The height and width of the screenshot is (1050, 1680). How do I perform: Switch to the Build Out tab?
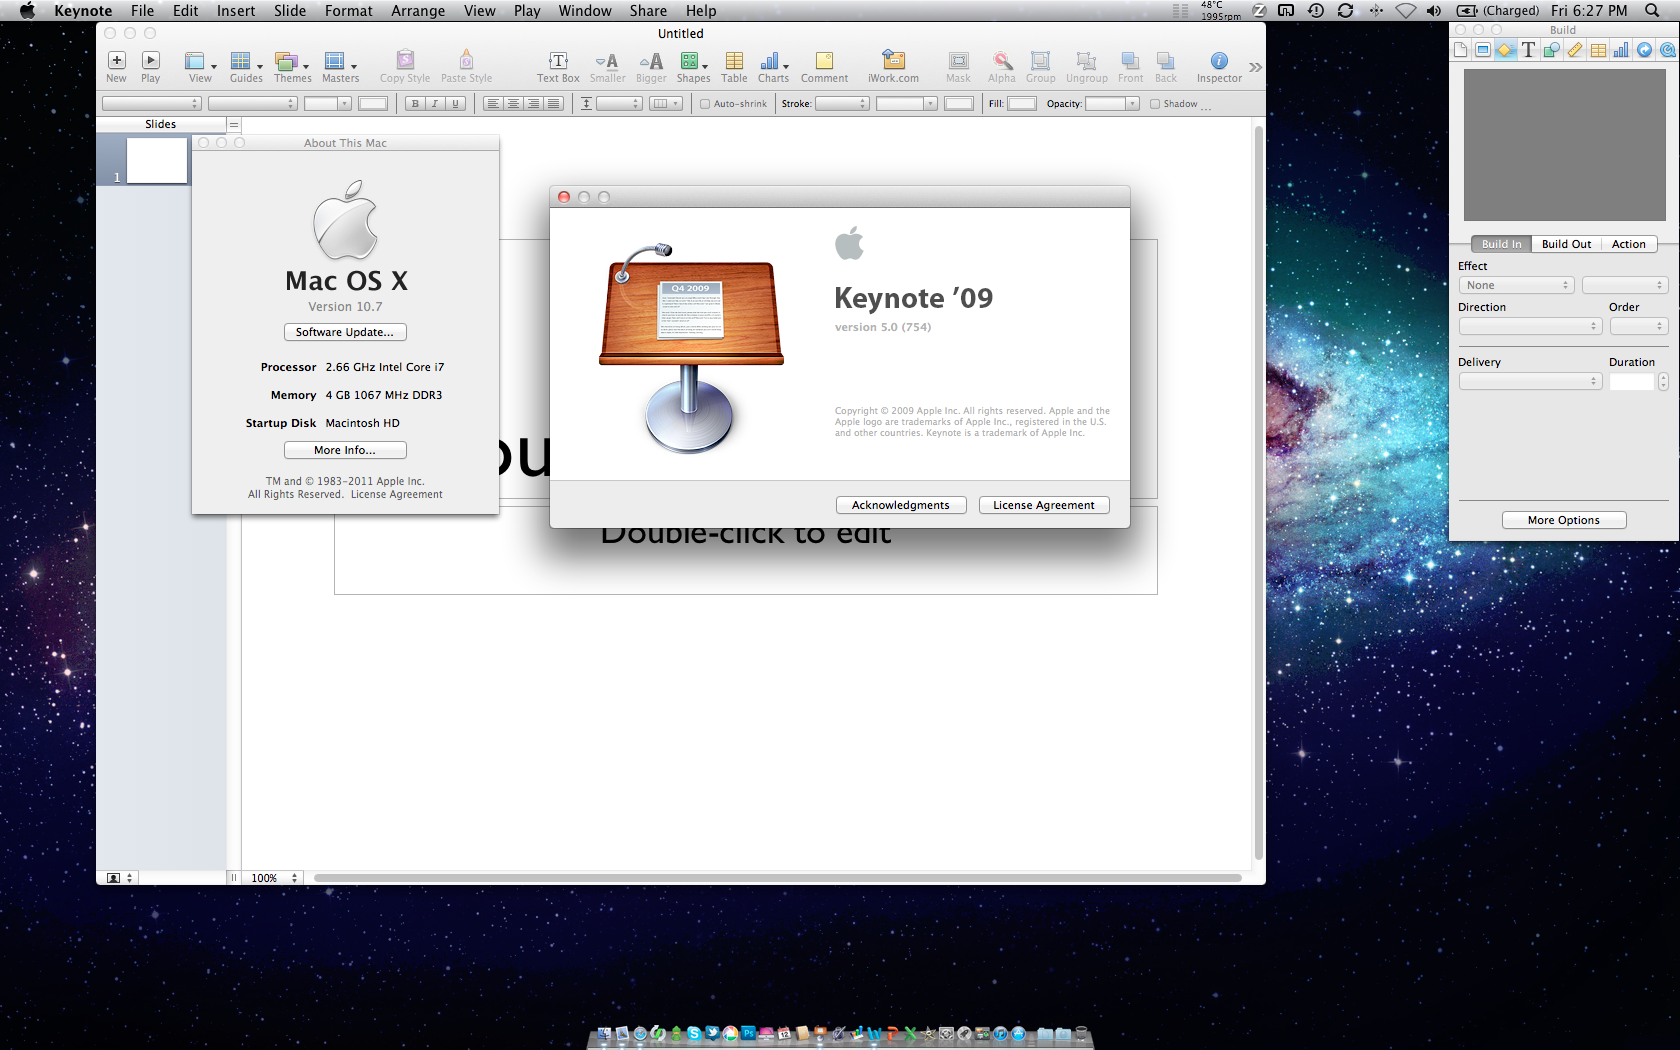pyautogui.click(x=1566, y=244)
